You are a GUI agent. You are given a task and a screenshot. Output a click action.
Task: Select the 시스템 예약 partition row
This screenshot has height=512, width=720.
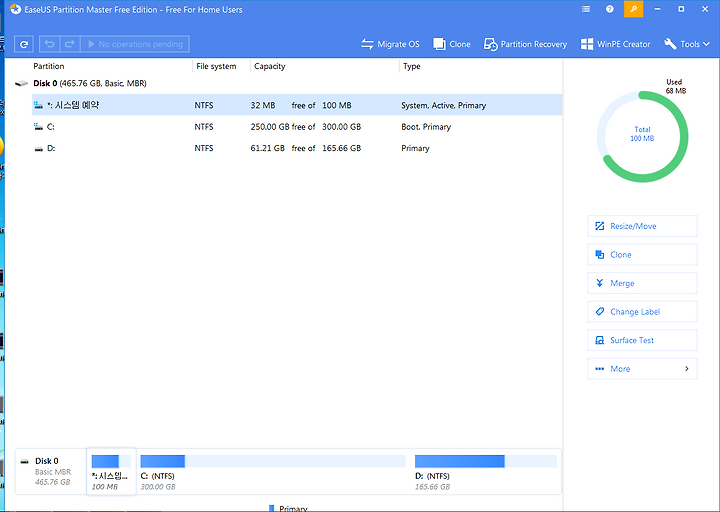(x=297, y=105)
